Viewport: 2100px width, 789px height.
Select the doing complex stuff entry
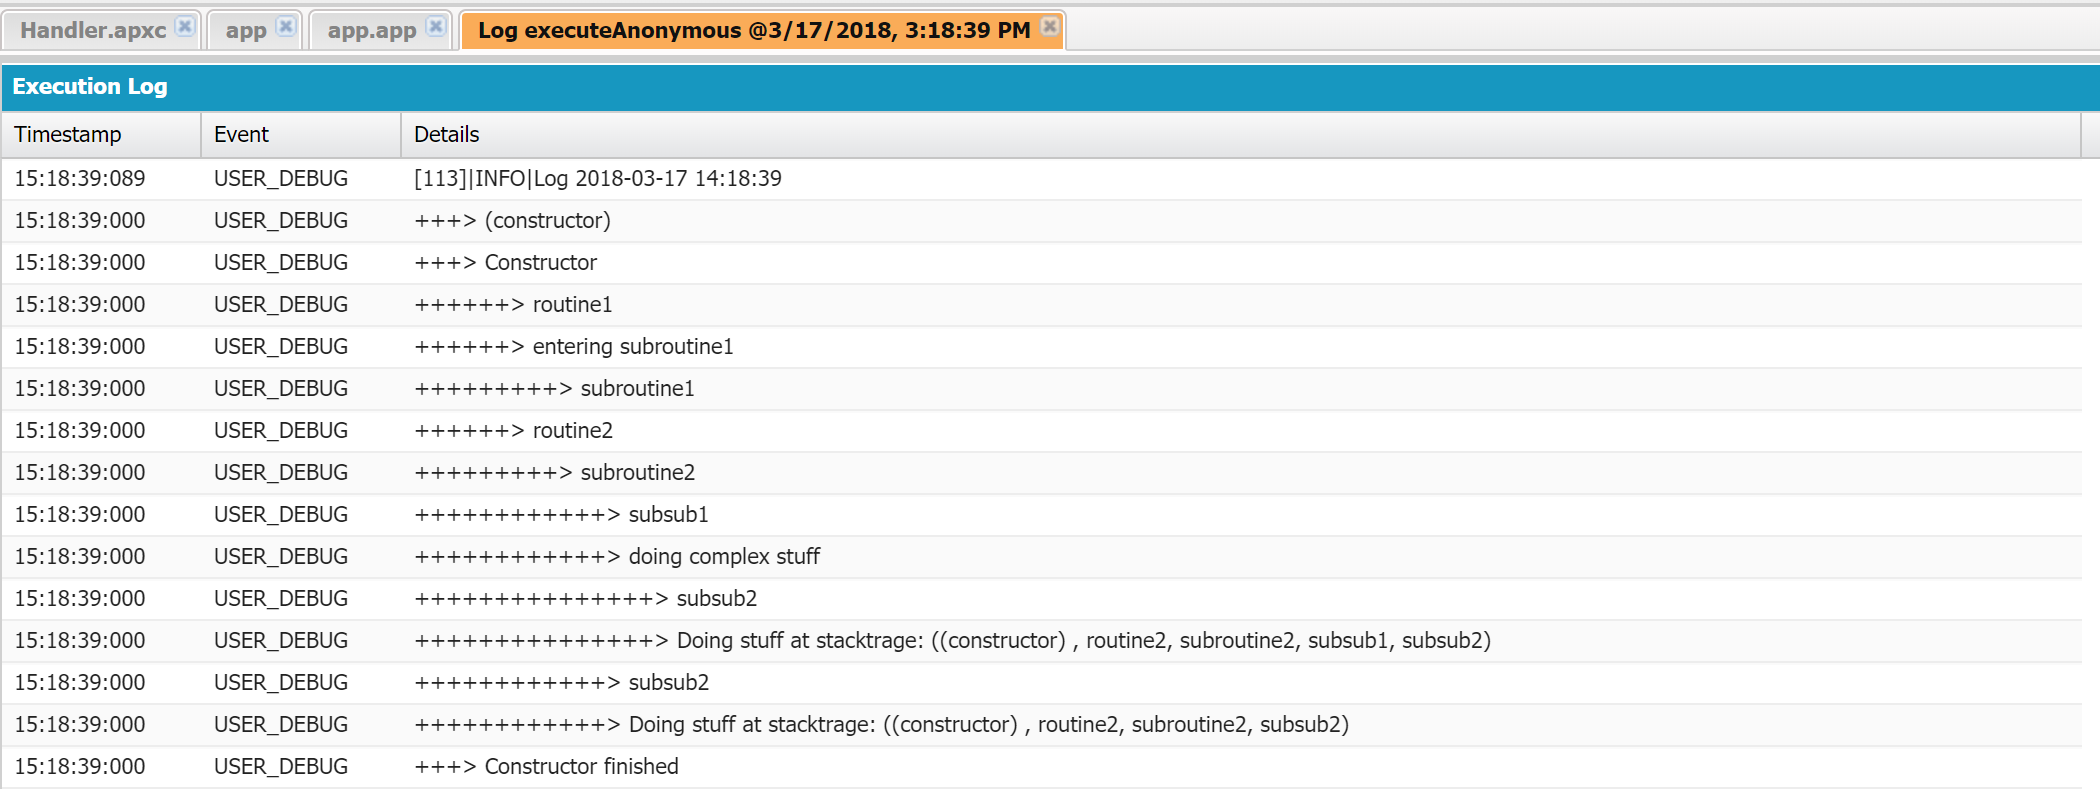[x=617, y=556]
